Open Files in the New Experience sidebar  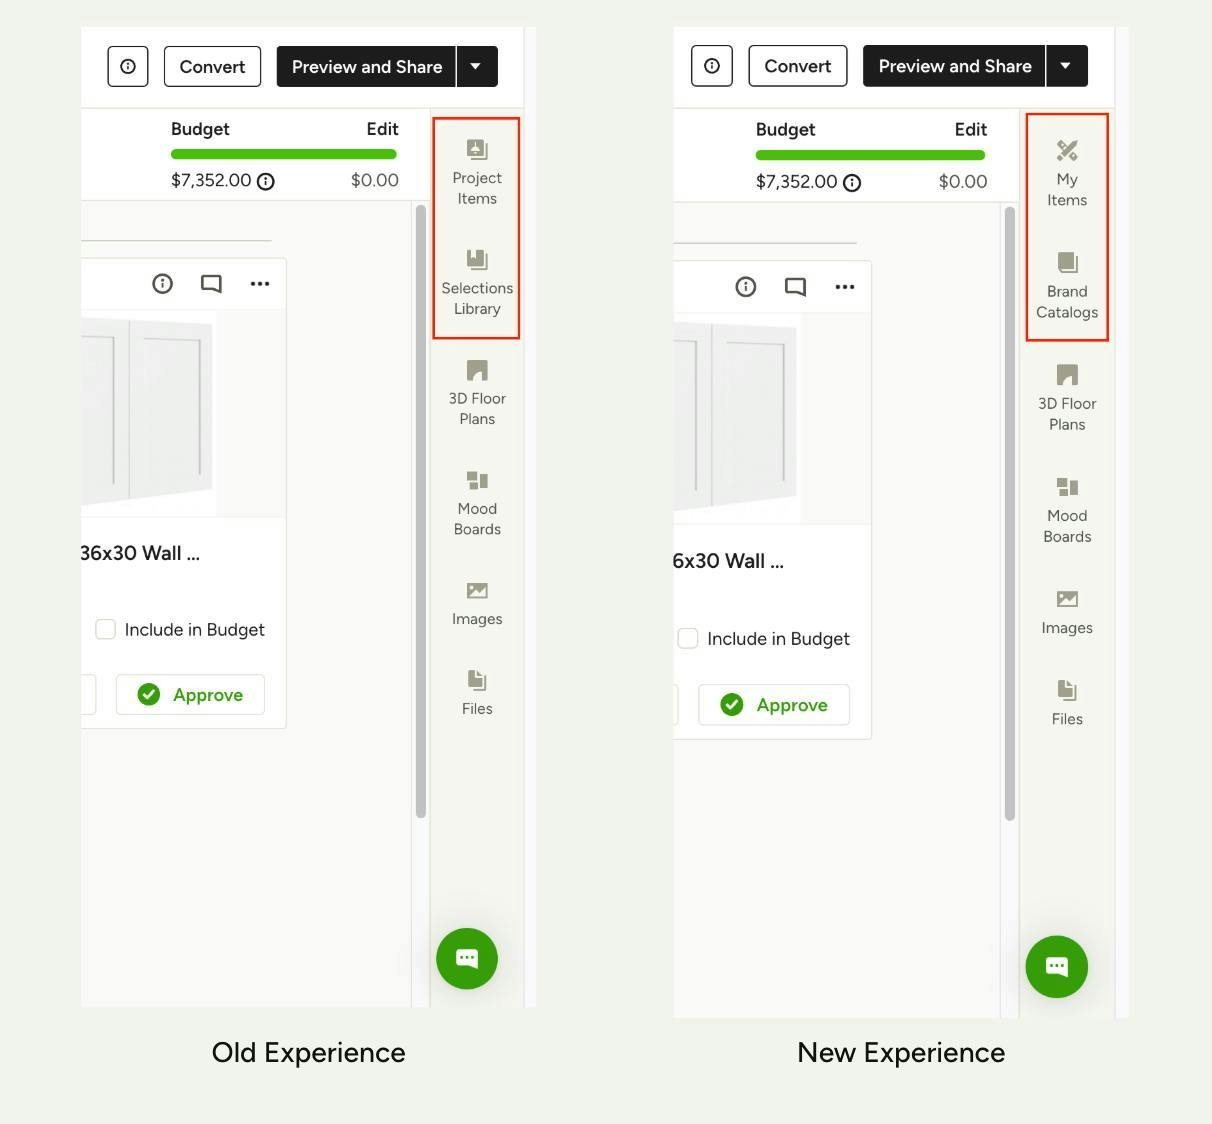pos(1067,702)
